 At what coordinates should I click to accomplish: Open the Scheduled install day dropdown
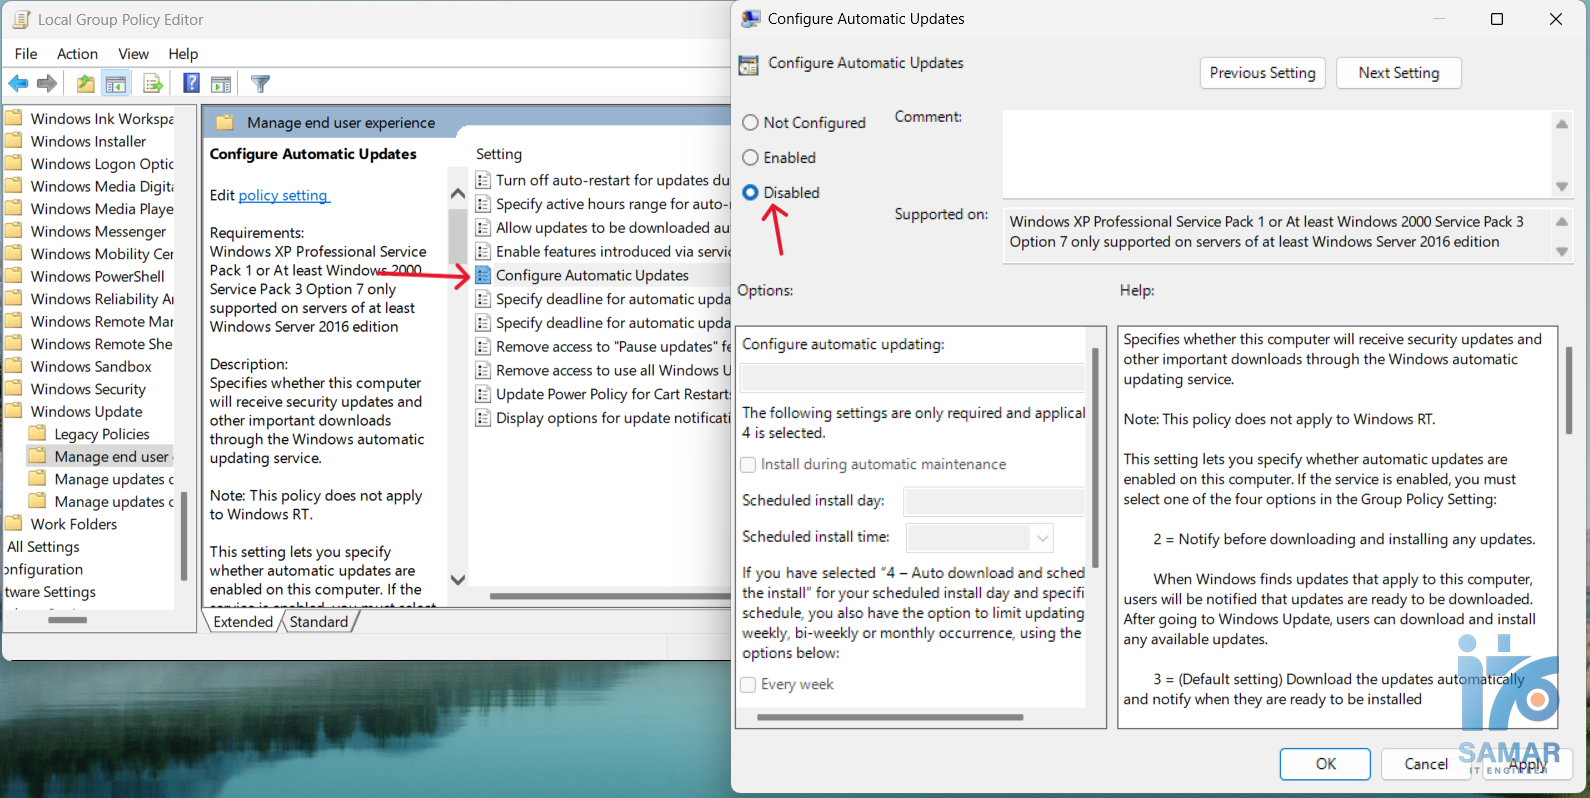(993, 501)
